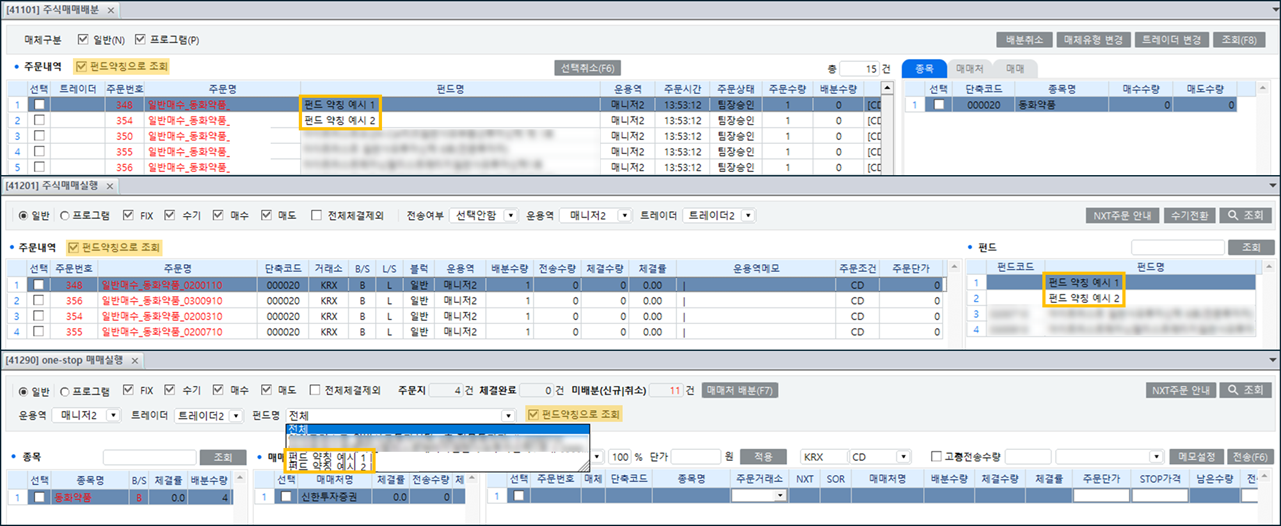Switch to the 매매처 tab
The height and width of the screenshot is (526, 1281).
tap(968, 68)
